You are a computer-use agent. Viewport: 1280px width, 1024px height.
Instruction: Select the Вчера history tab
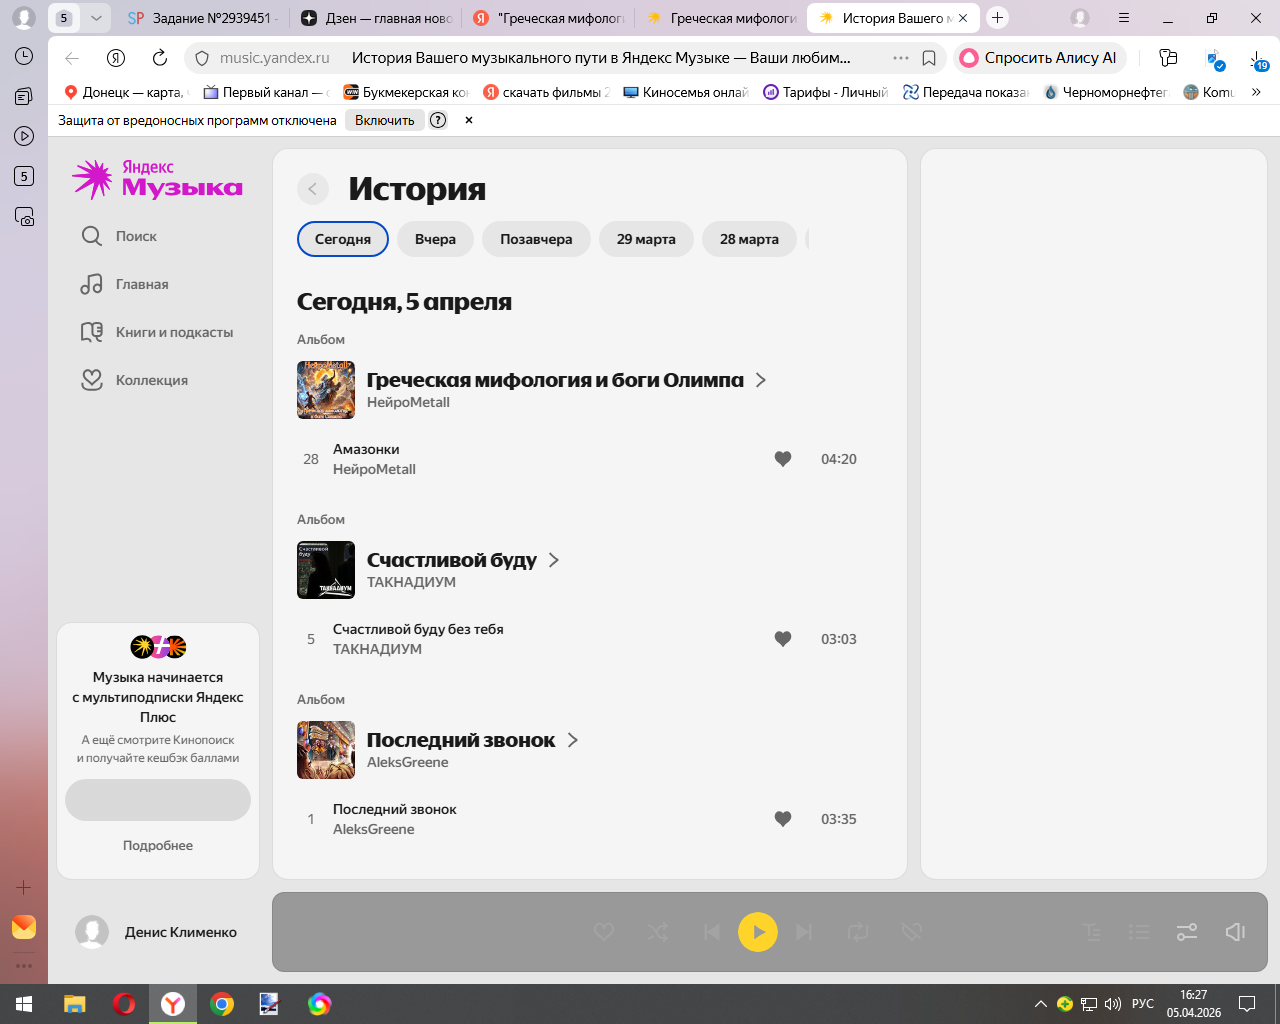435,239
